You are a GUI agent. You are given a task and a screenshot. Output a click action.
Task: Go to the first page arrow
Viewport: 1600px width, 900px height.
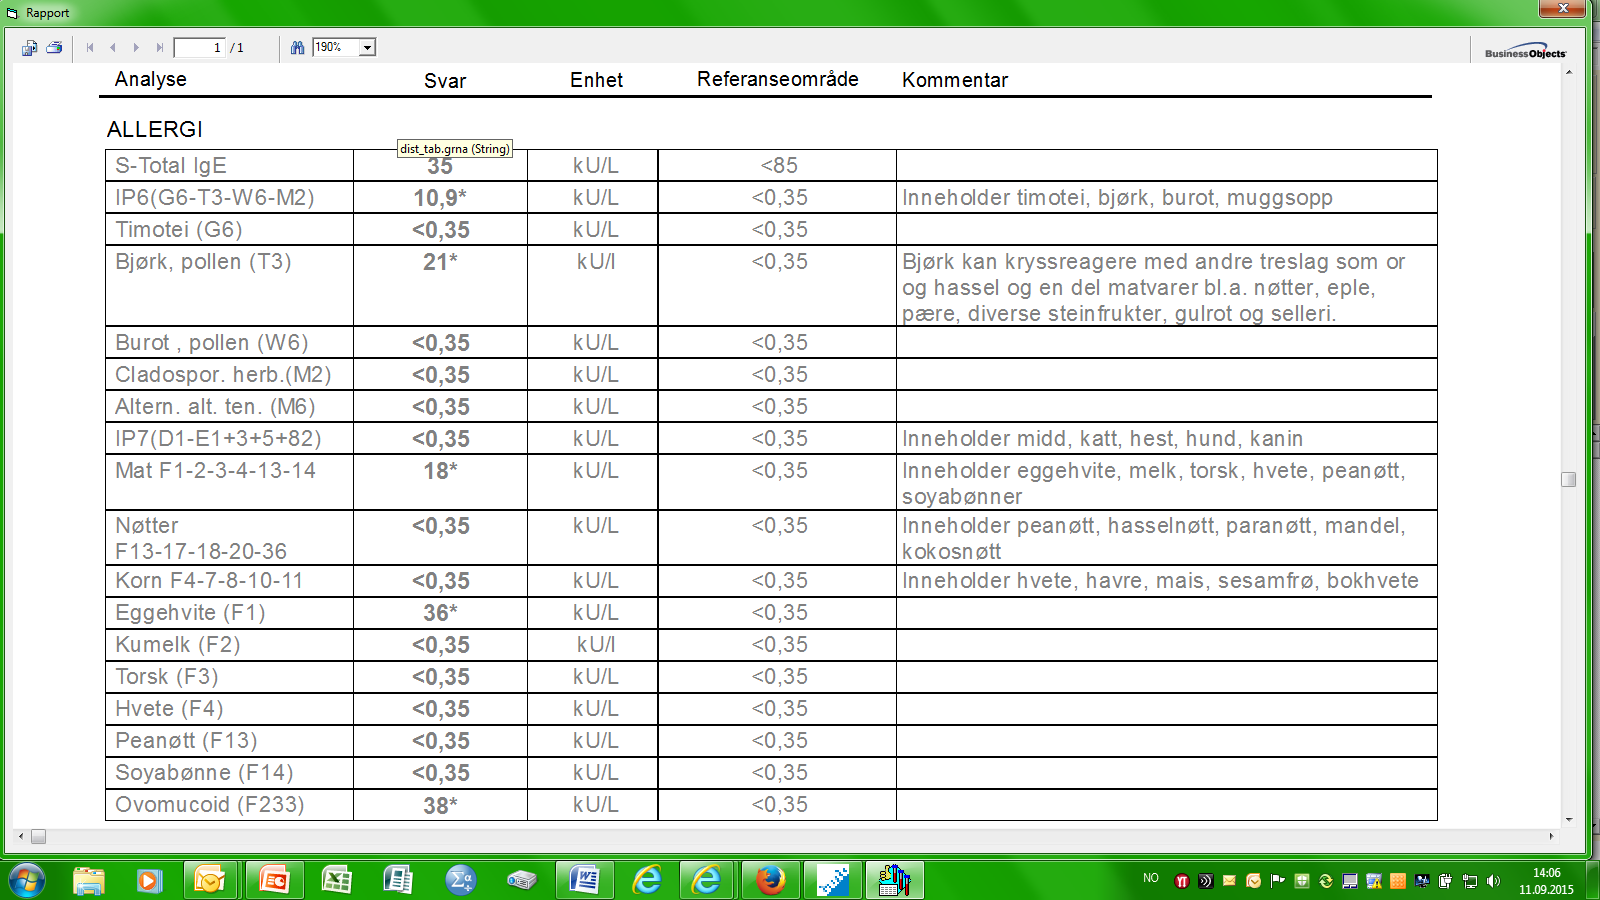coord(90,47)
